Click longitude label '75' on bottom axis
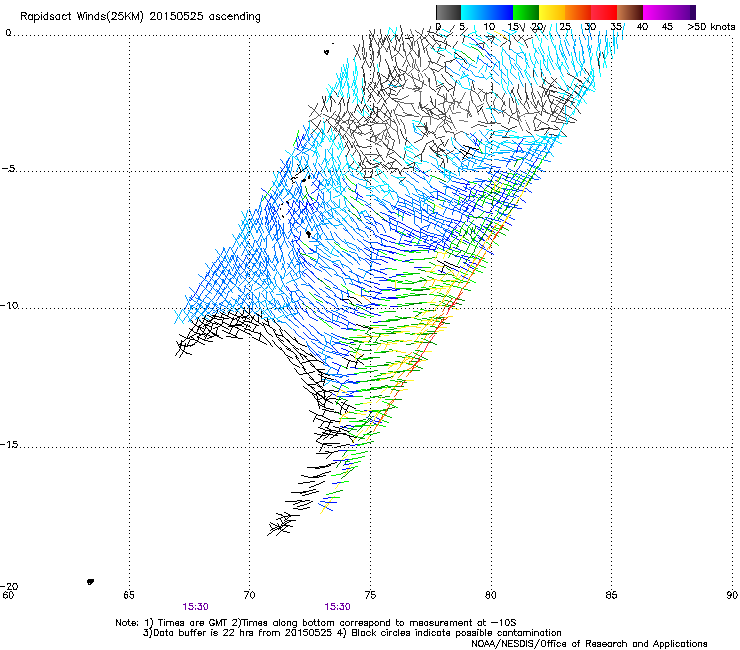The height and width of the screenshot is (650, 740). pos(370,595)
